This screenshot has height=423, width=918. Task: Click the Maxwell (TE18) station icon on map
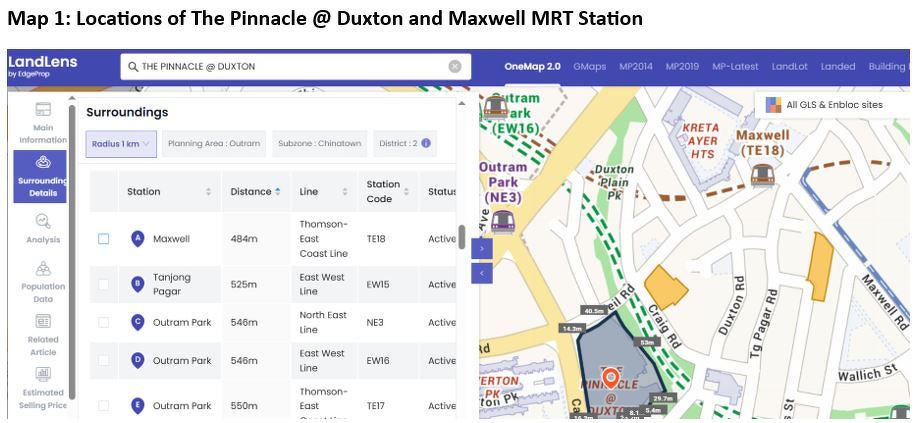[762, 174]
